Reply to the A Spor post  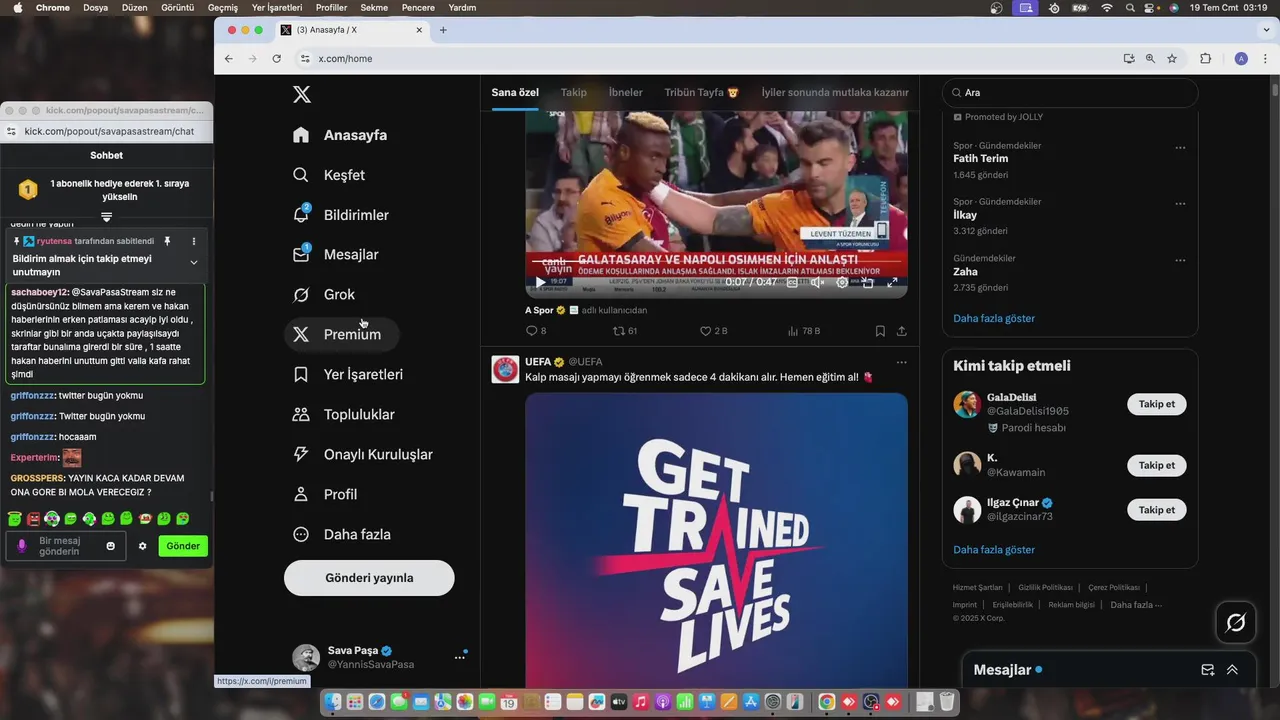[536, 331]
